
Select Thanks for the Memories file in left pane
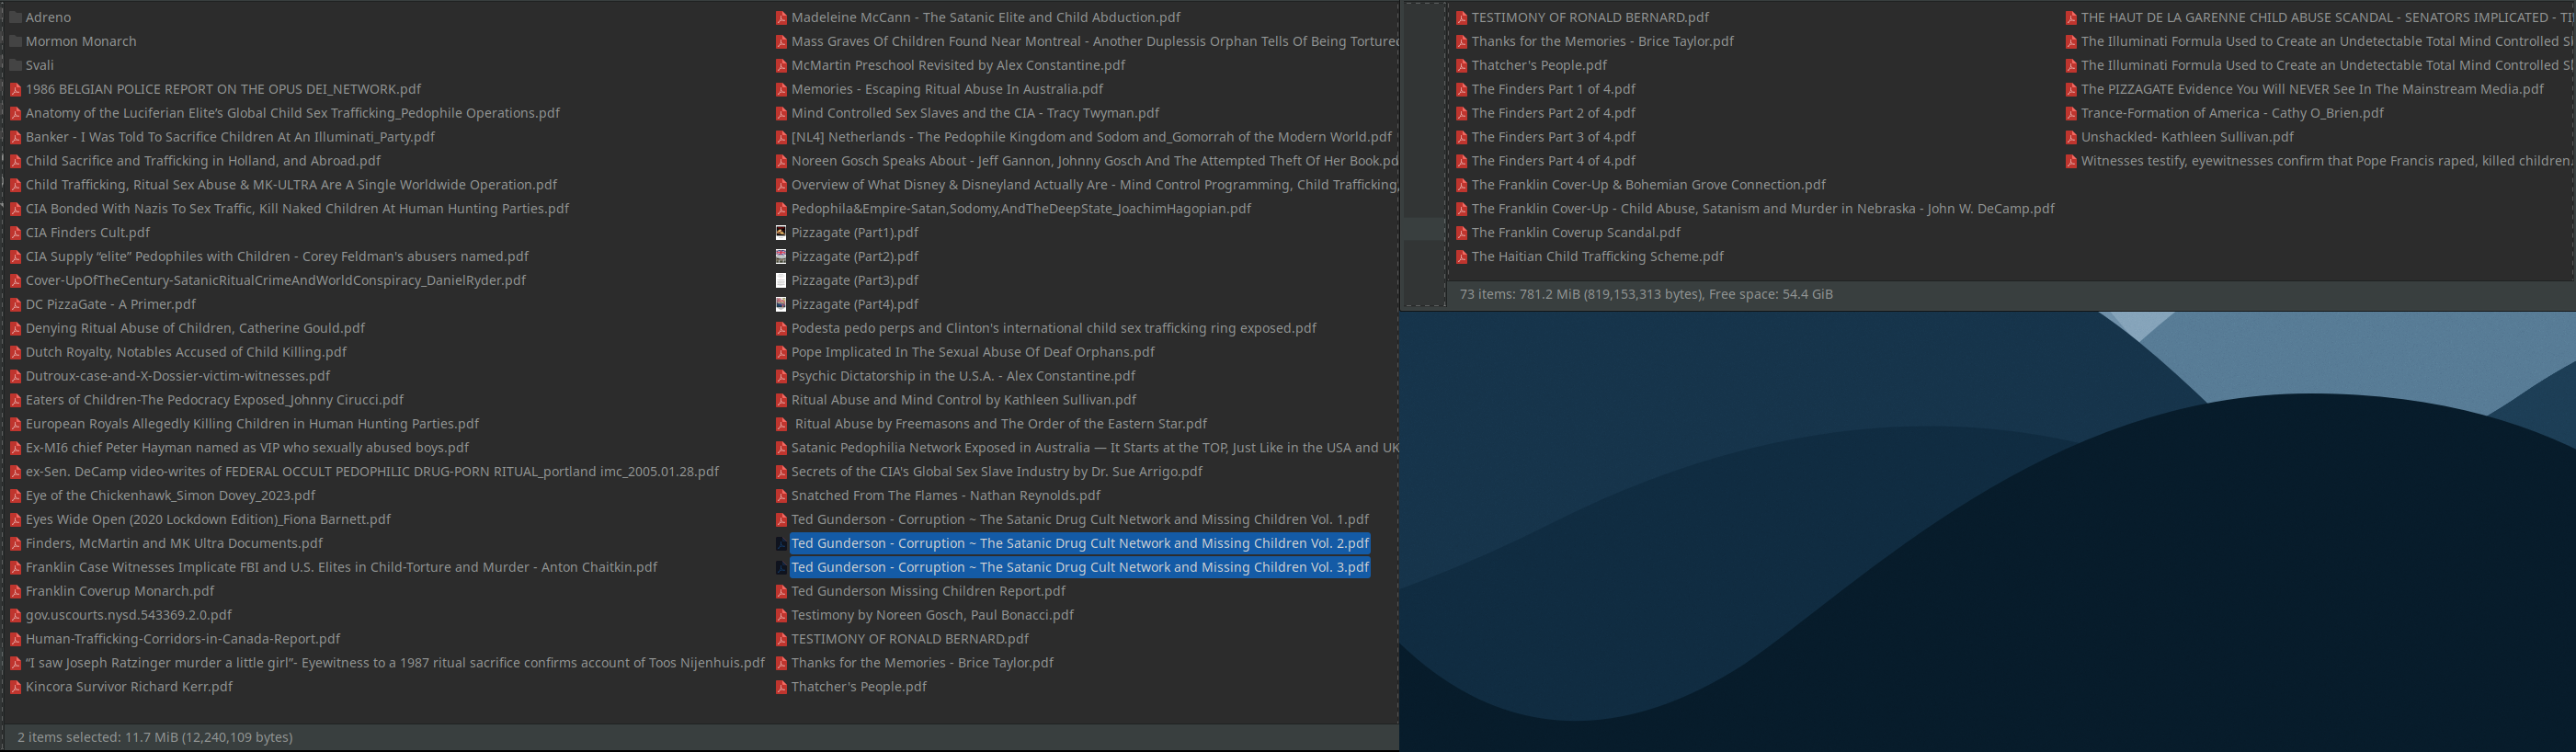(x=922, y=664)
